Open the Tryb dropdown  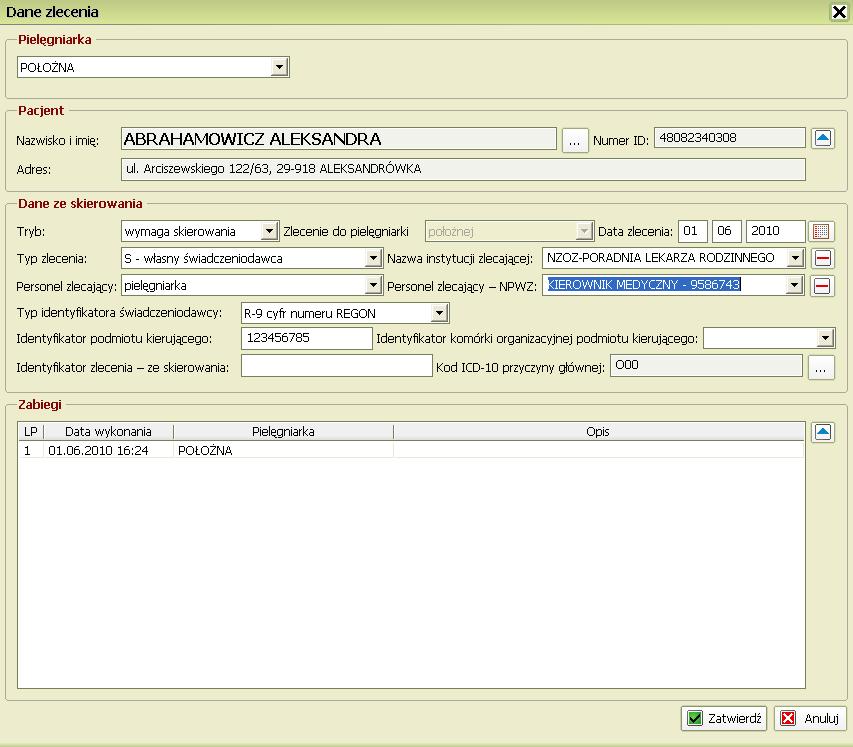pyautogui.click(x=269, y=231)
